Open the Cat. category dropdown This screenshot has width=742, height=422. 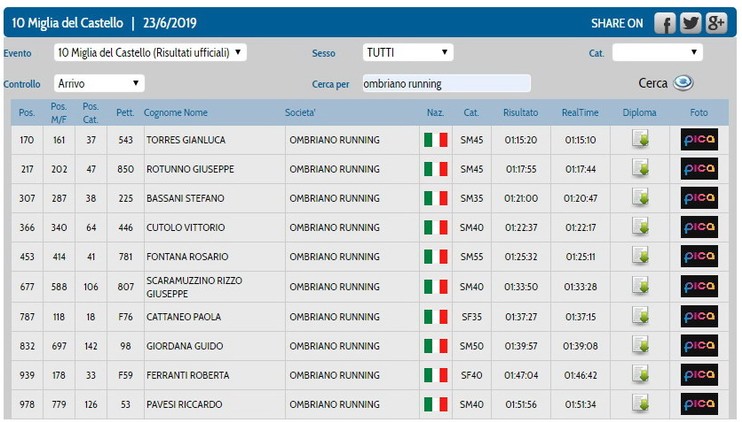click(x=657, y=53)
